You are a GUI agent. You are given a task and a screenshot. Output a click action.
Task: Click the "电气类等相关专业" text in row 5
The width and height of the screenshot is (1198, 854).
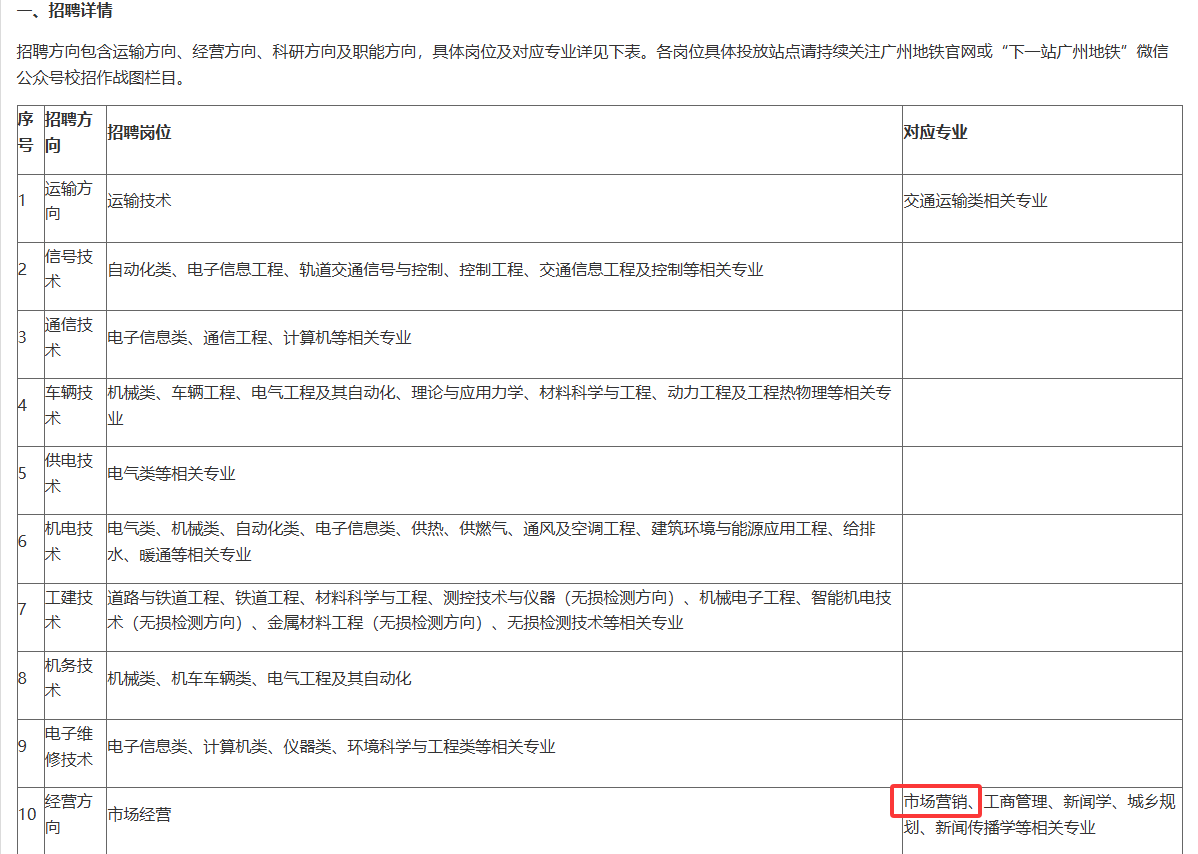[171, 473]
